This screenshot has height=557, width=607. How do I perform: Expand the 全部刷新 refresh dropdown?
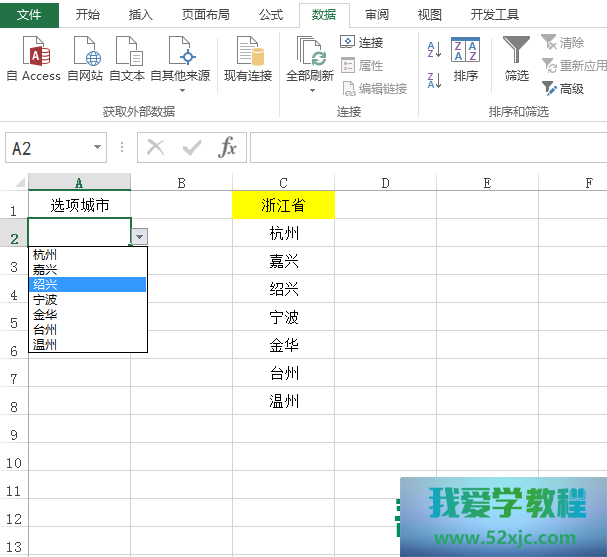[x=310, y=90]
